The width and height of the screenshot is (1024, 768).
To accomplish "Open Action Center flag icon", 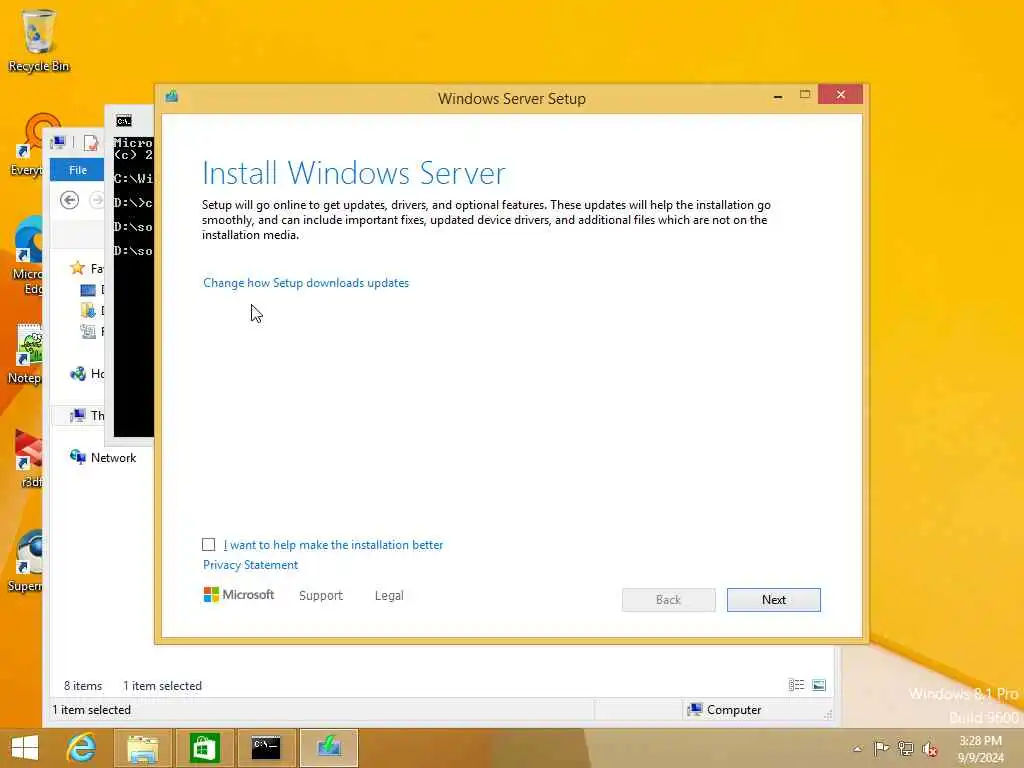I will click(x=881, y=748).
